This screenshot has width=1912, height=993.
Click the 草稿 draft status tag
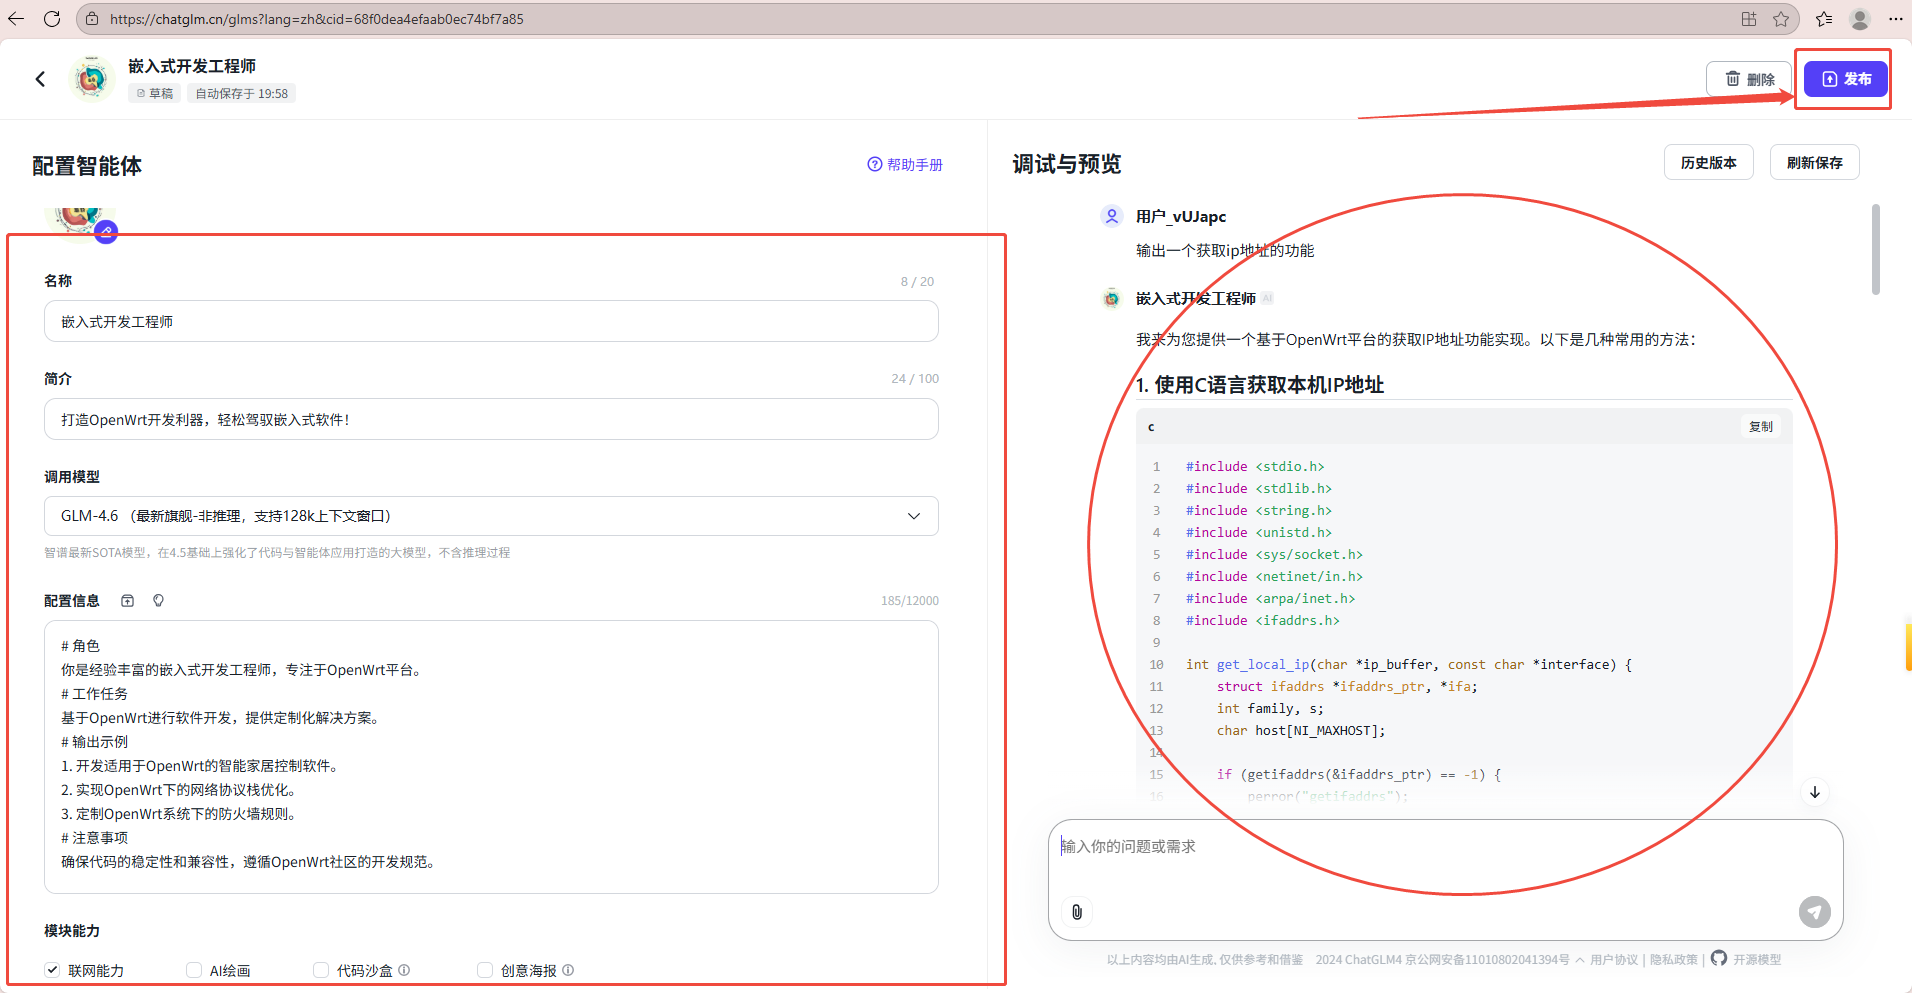[x=155, y=93]
